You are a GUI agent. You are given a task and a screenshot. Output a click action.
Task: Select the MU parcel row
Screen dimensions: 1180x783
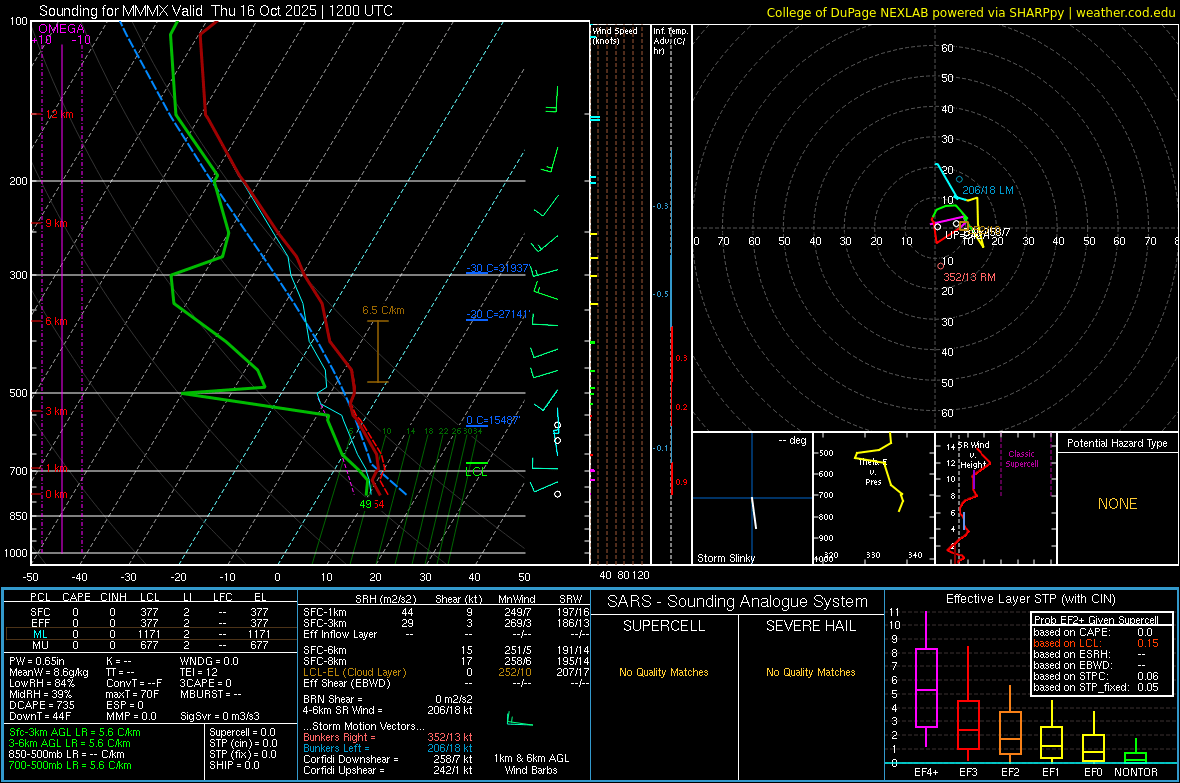(151, 645)
